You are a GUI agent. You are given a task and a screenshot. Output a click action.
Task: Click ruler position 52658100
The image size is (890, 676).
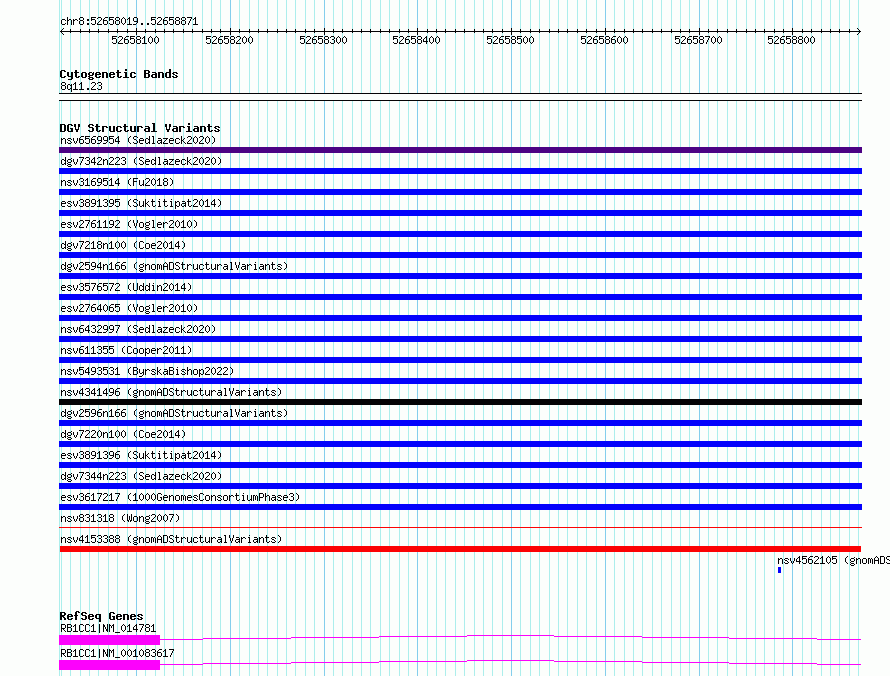click(135, 40)
